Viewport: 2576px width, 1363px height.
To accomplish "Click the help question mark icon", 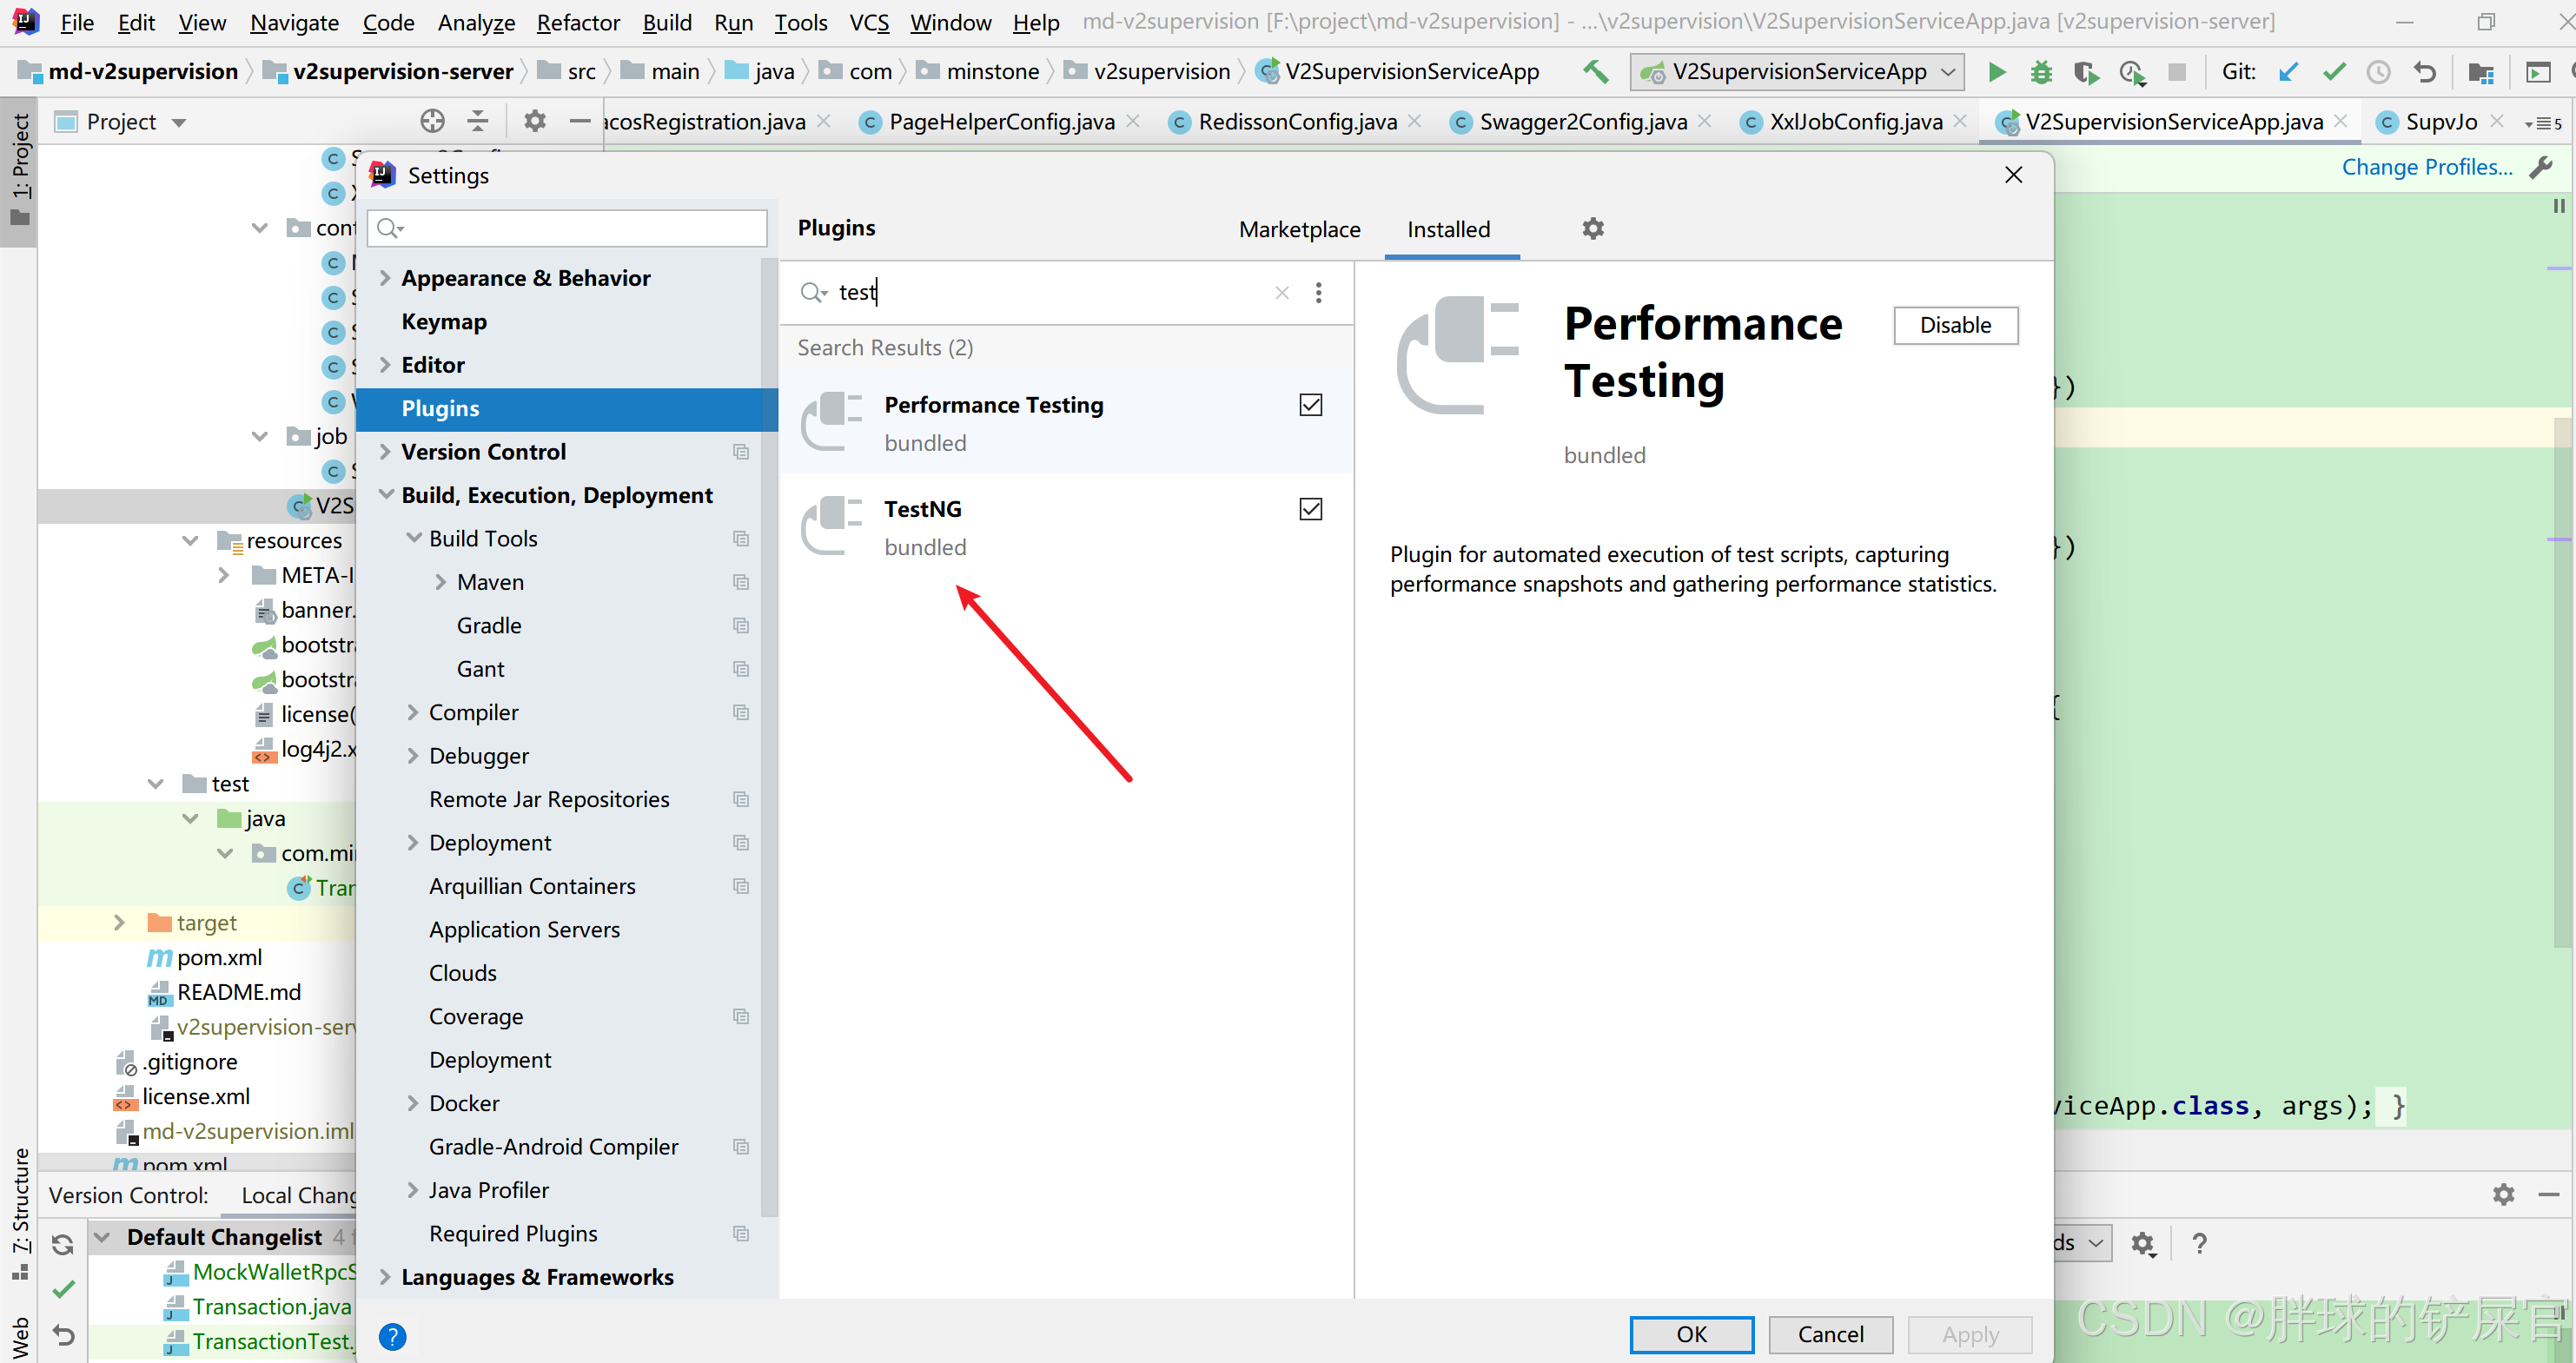I will coord(393,1336).
